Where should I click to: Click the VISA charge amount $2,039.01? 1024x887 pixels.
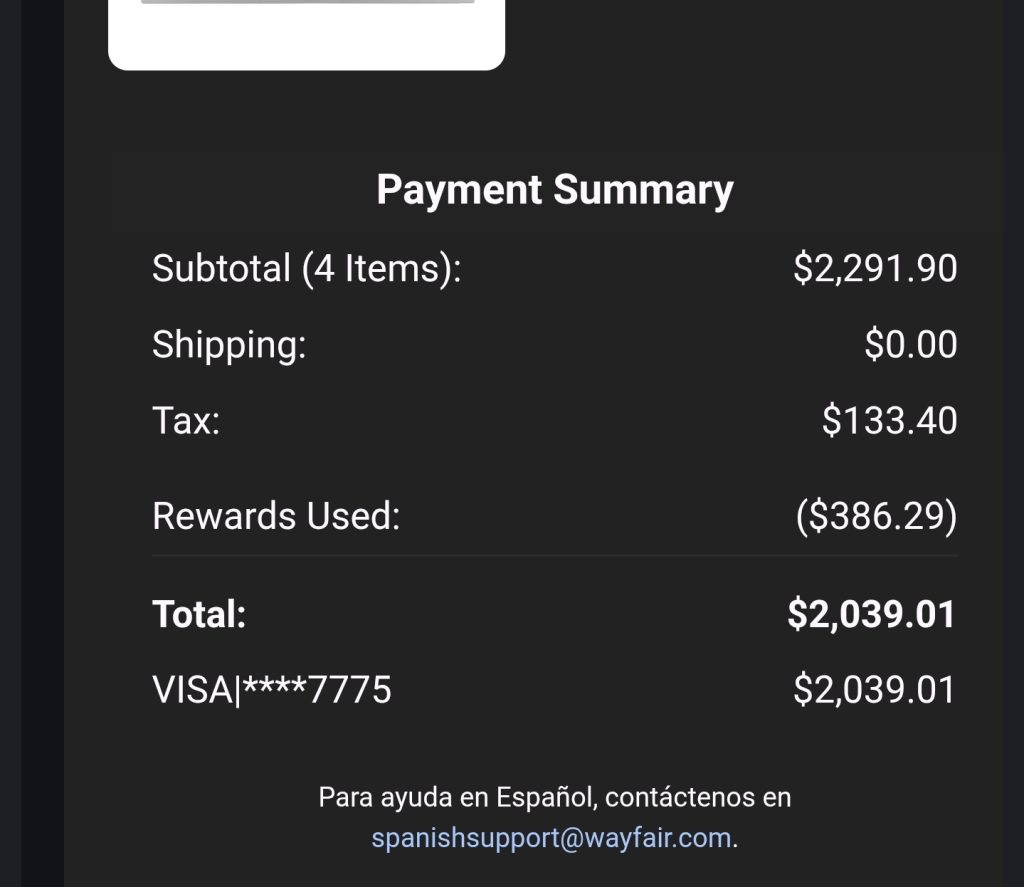click(874, 690)
